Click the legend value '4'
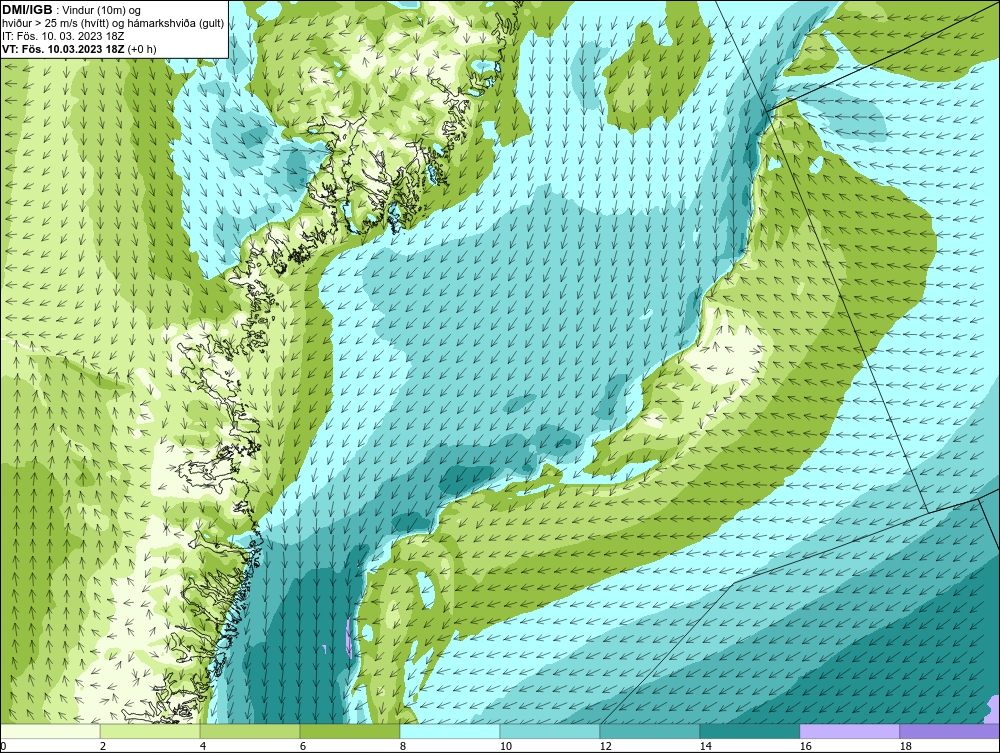Image resolution: width=1000 pixels, height=753 pixels. (x=203, y=746)
